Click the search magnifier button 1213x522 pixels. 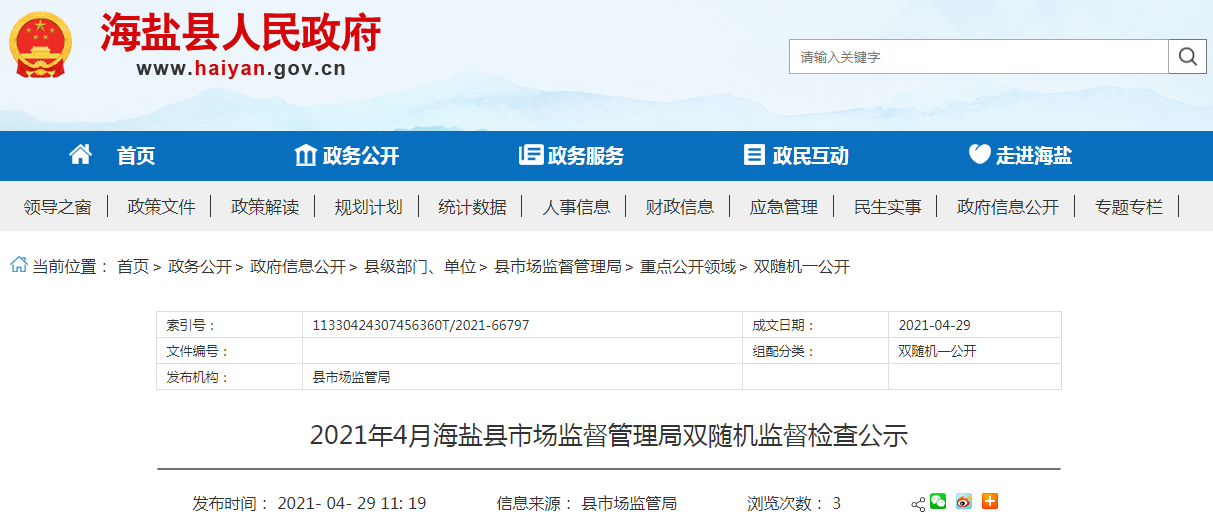click(1187, 57)
